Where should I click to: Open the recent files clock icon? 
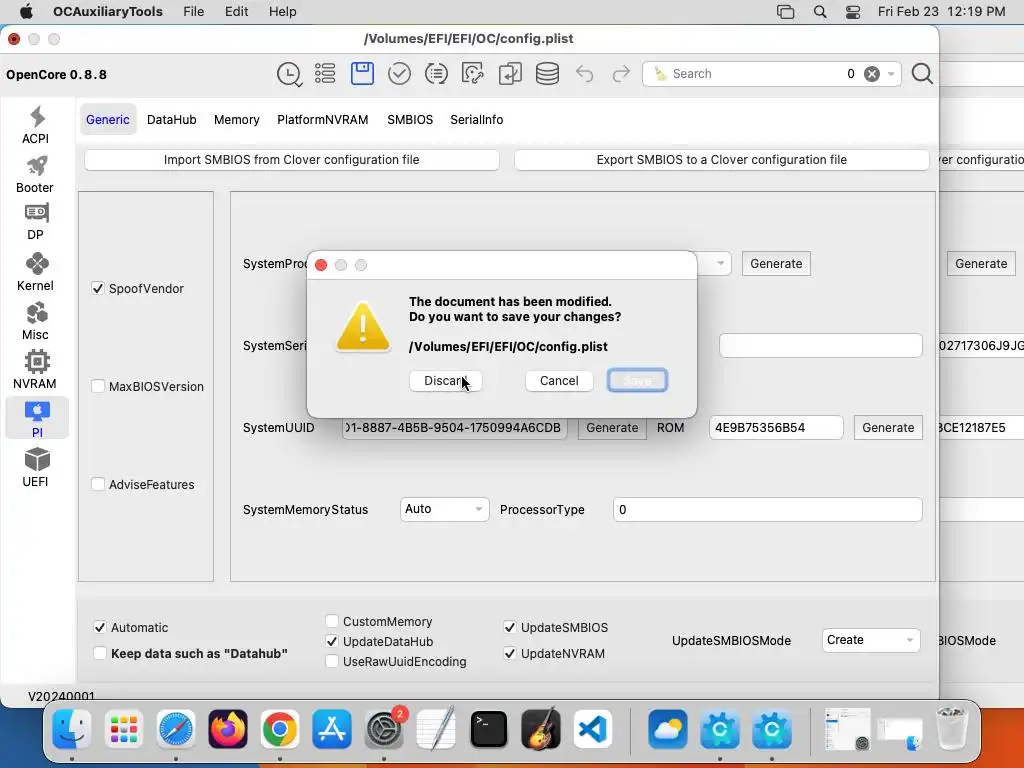[x=289, y=74]
